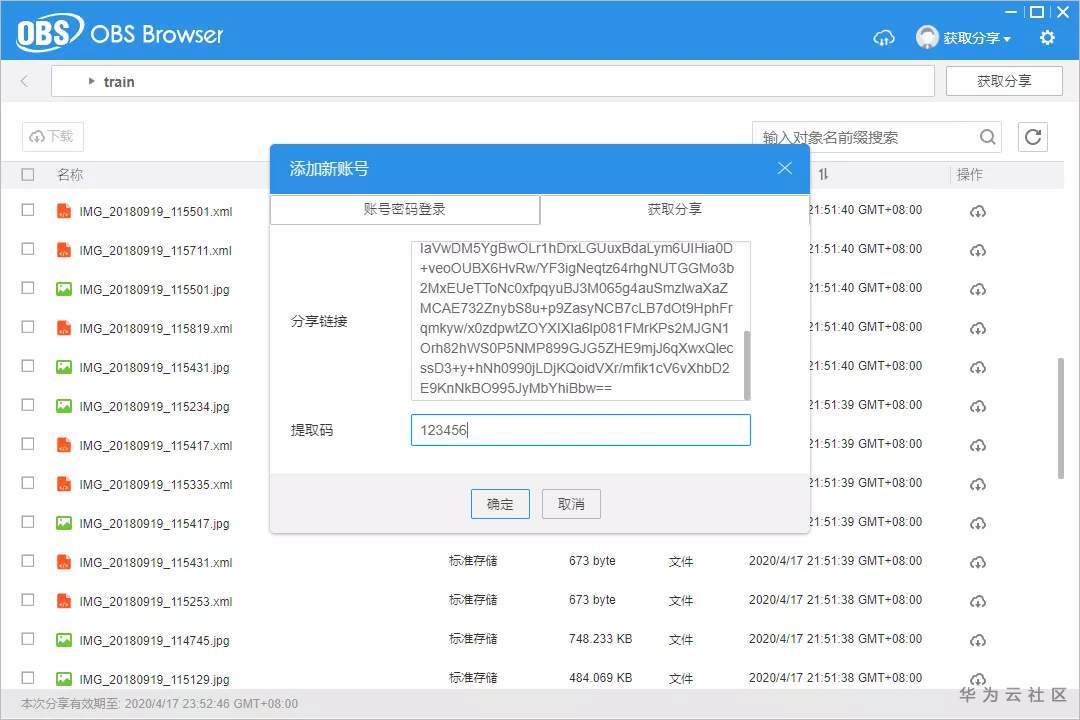1080x720 pixels.
Task: Check the box for IMG_20180919_115819.xml
Action: click(28, 327)
